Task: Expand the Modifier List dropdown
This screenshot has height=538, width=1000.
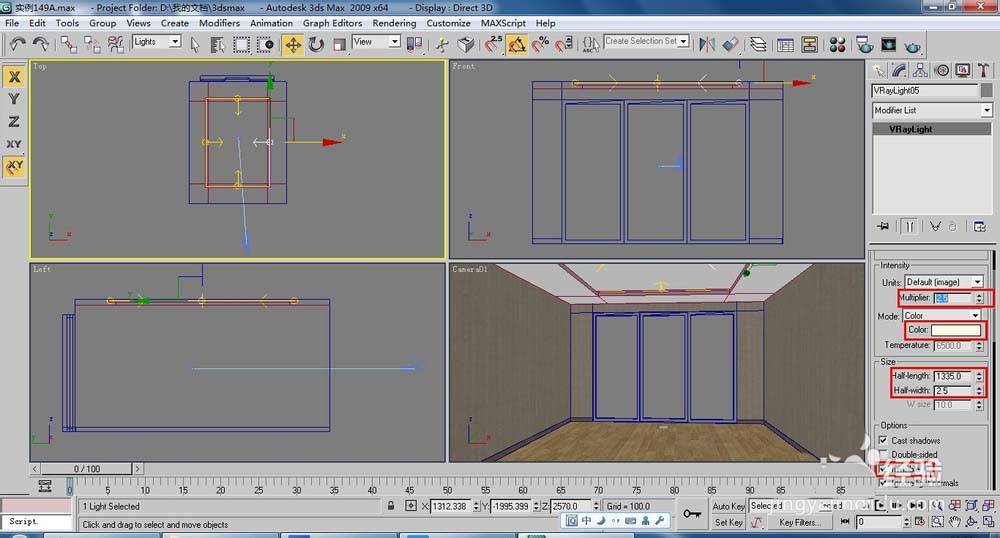Action: click(932, 110)
